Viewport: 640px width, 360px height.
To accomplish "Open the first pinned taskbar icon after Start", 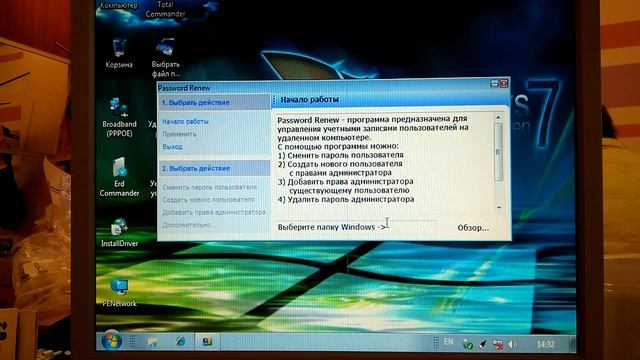I will pos(153,342).
